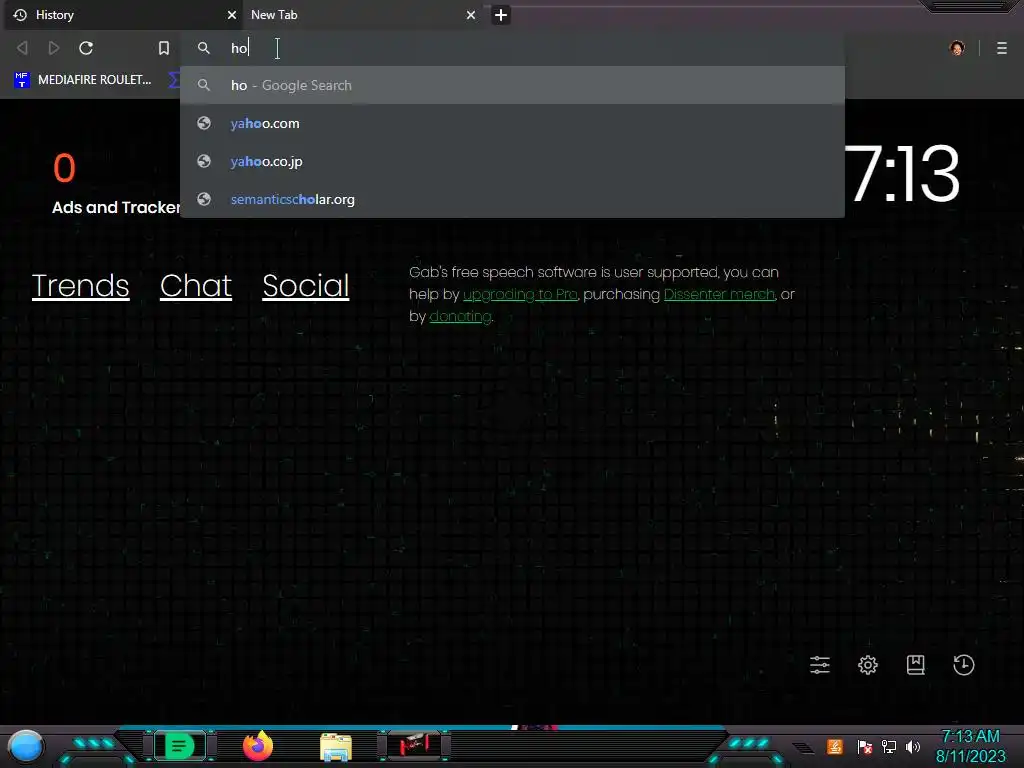The height and width of the screenshot is (768, 1024).
Task: Click the globe icon beside semanticscholar.org
Action: [x=204, y=199]
